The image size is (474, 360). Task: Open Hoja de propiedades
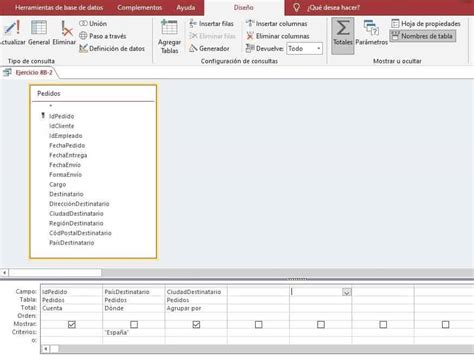pos(426,24)
